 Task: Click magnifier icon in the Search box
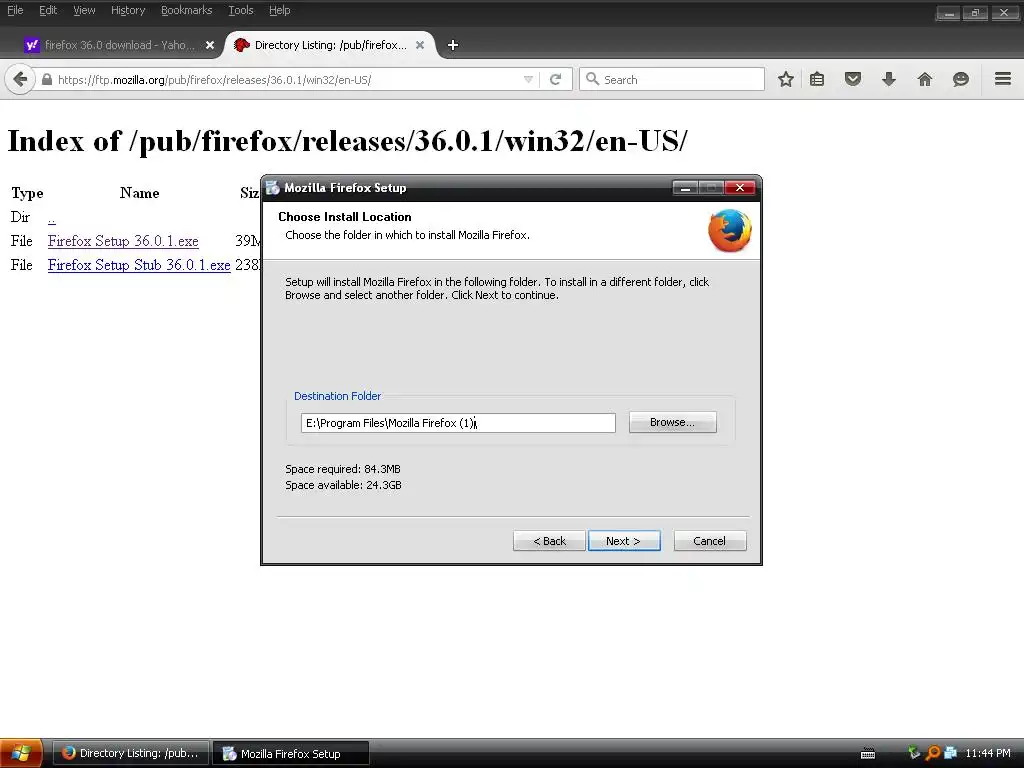(592, 79)
